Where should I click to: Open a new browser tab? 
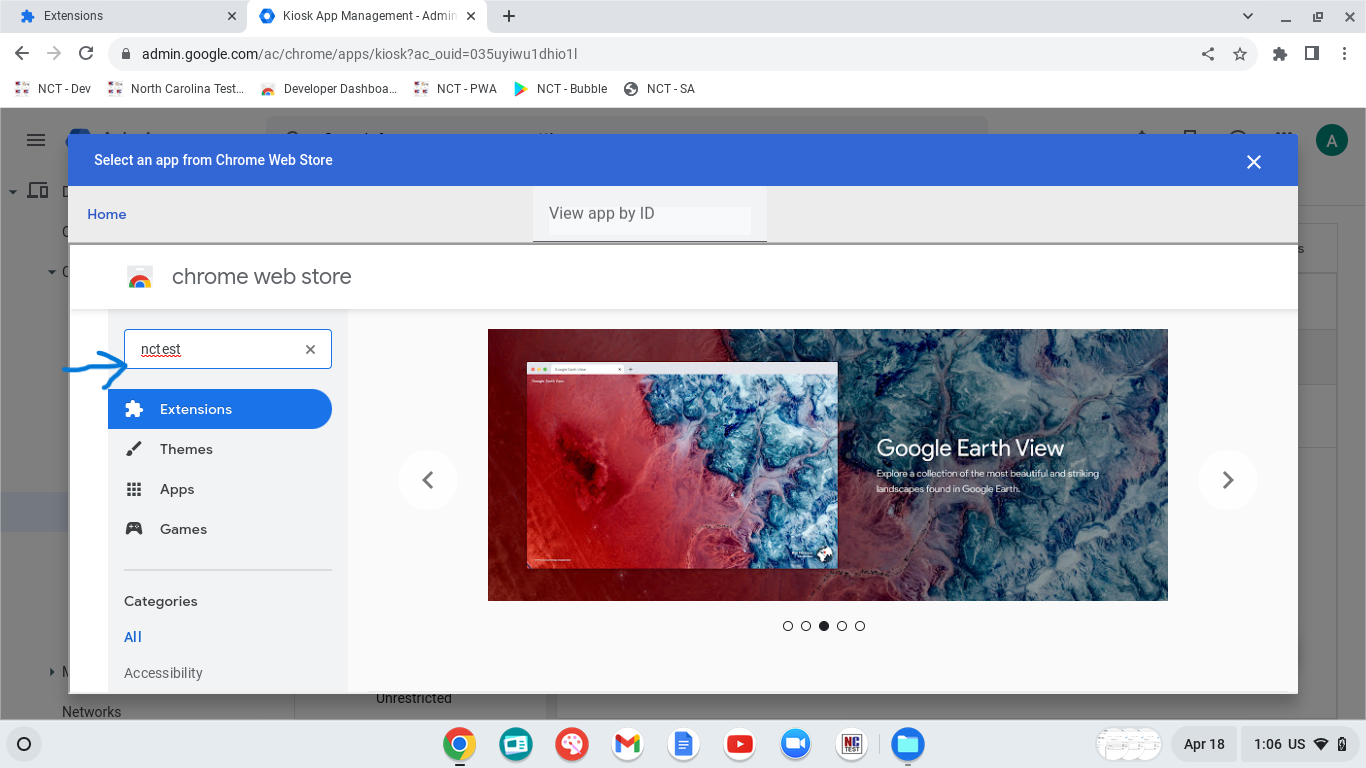click(x=509, y=16)
